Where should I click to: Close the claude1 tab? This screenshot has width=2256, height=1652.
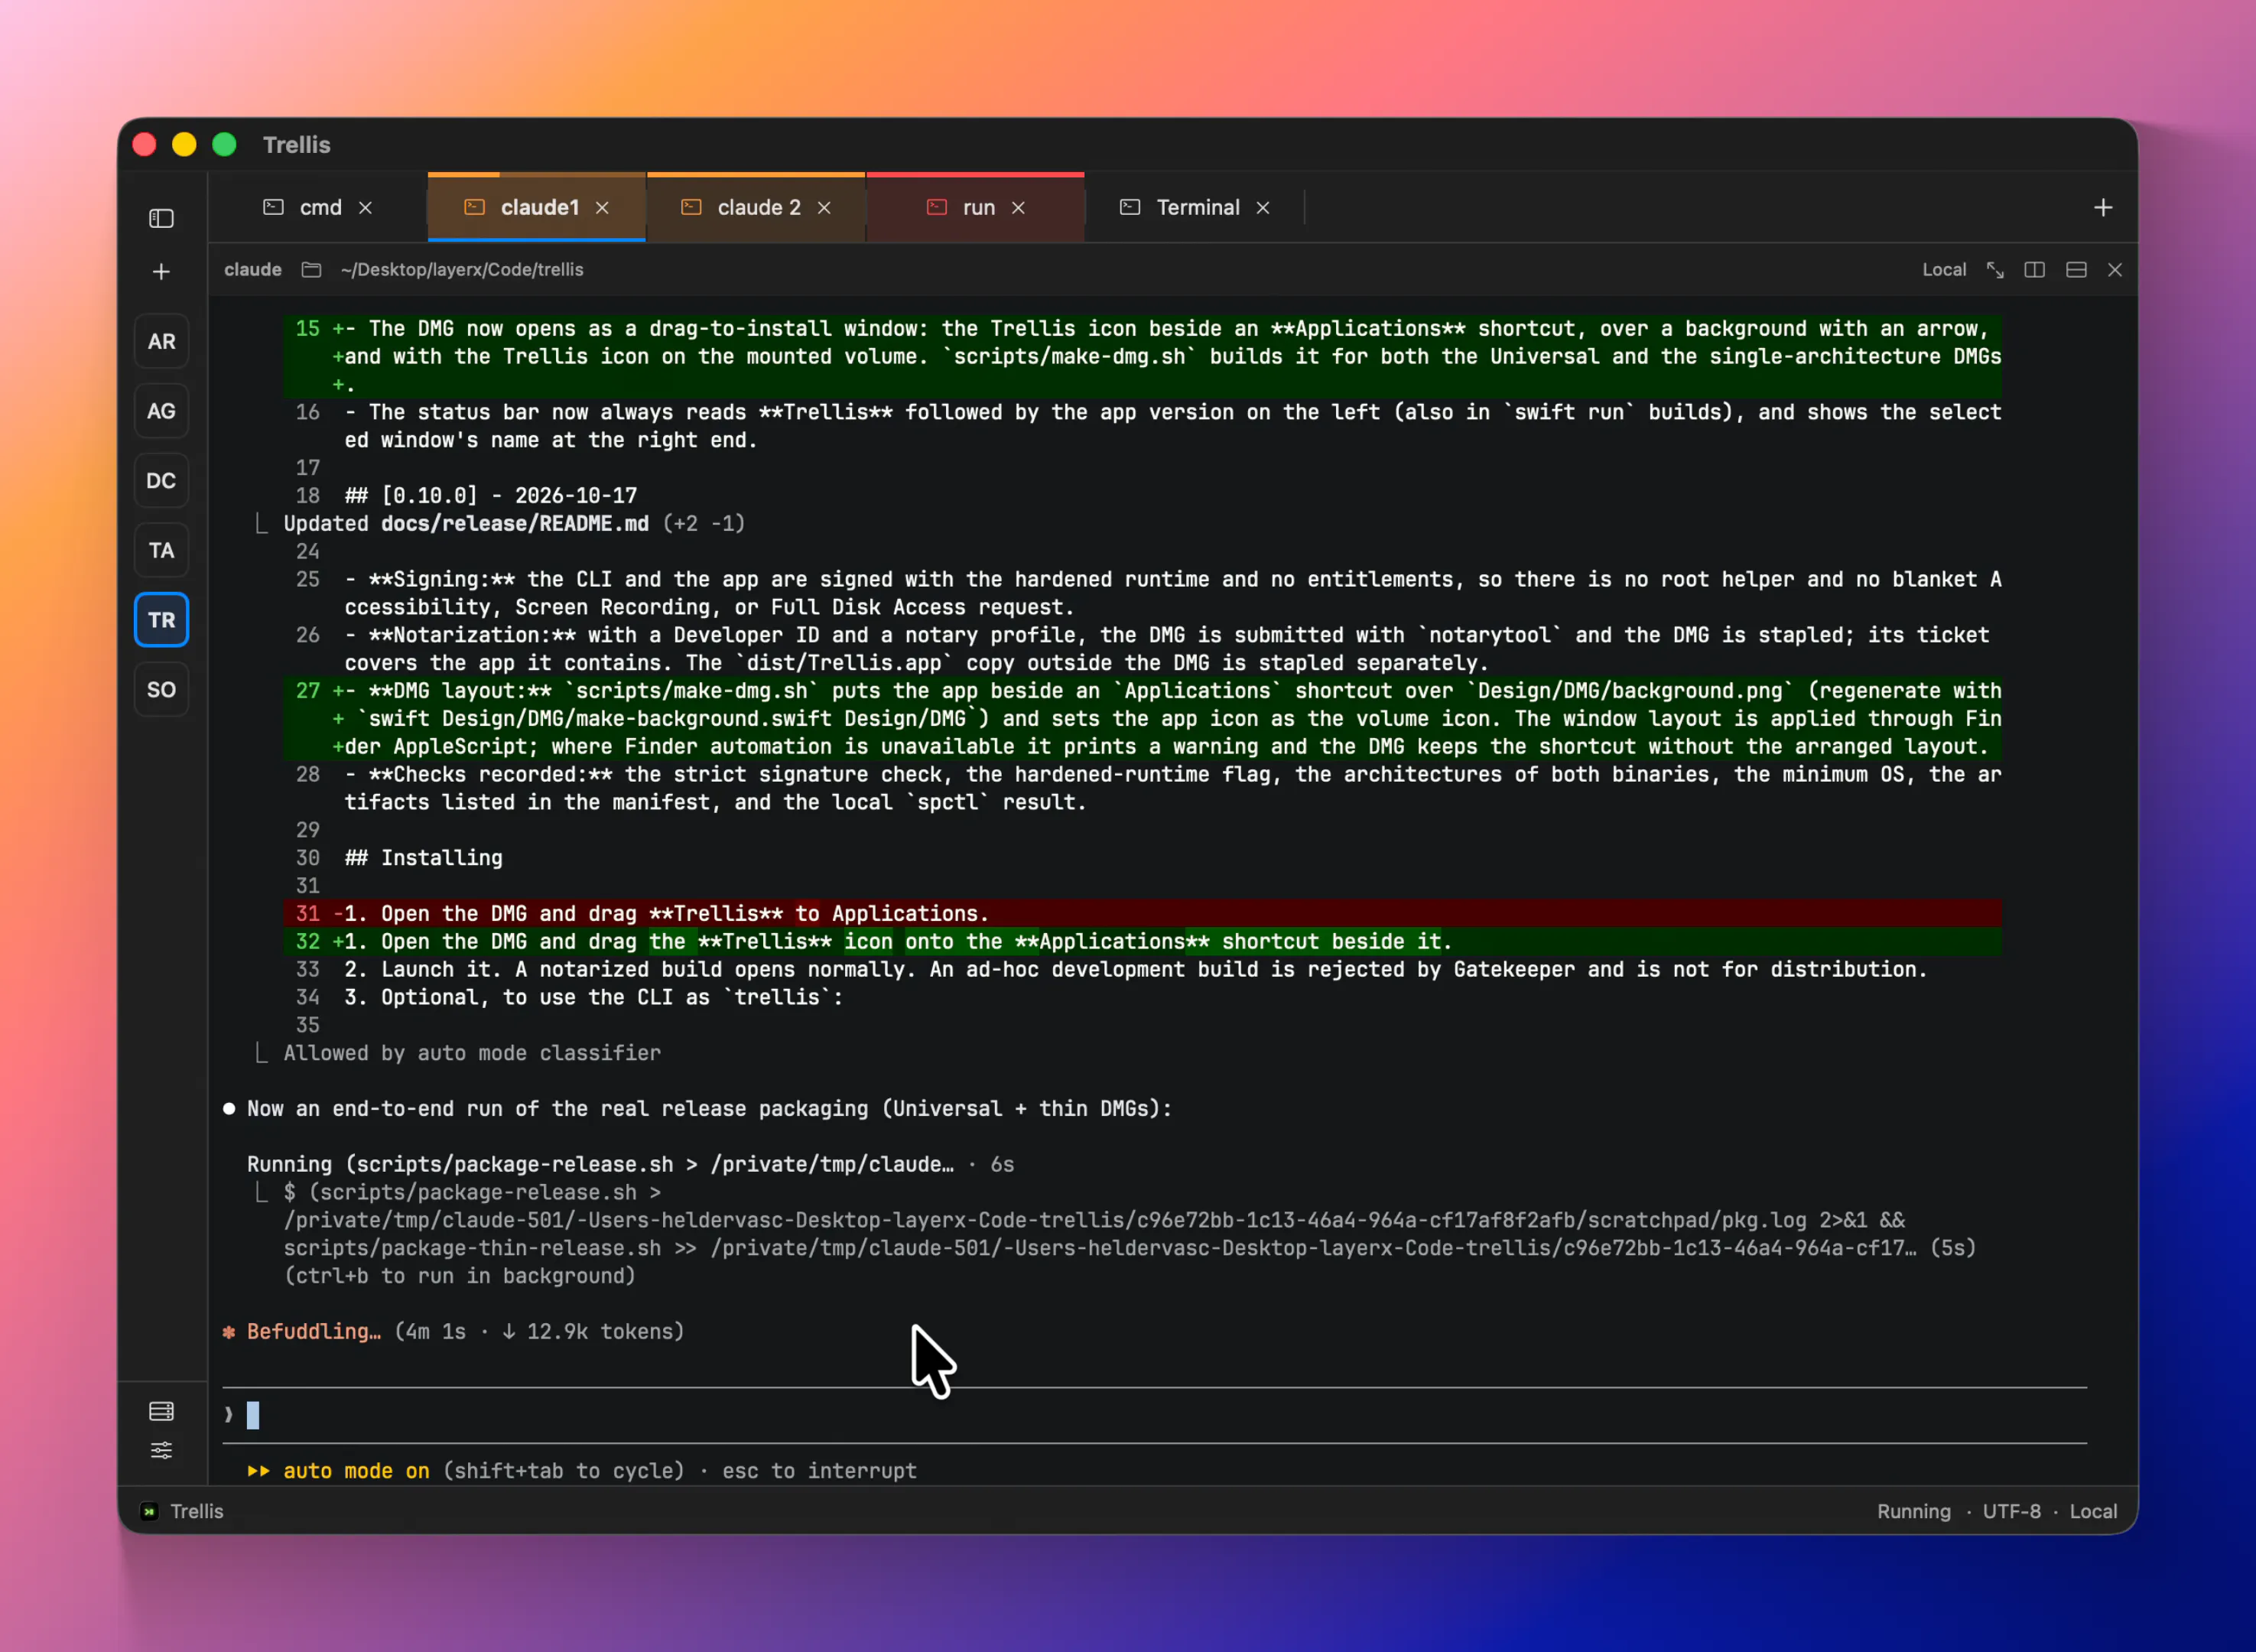click(602, 207)
